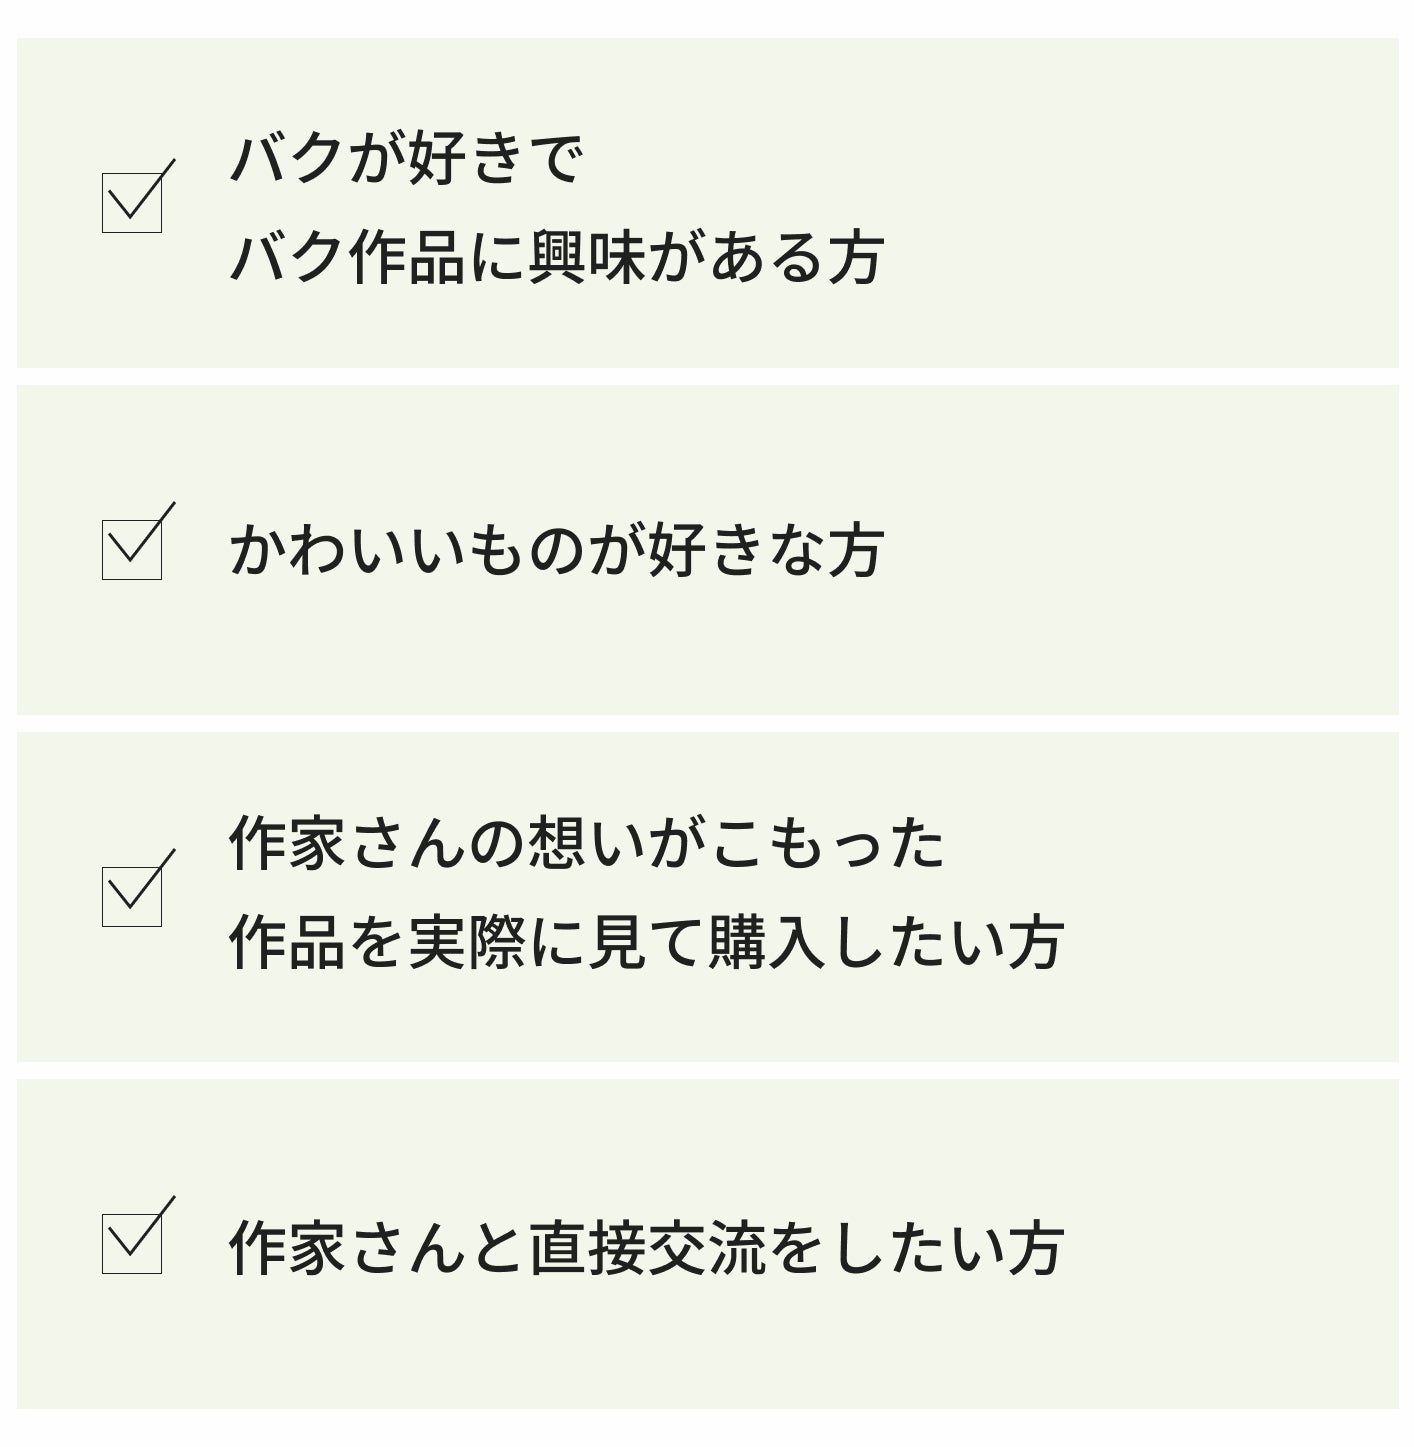Select the 作家さんと直接交流をしたい方 label
The image size is (1414, 1447).
click(646, 1248)
